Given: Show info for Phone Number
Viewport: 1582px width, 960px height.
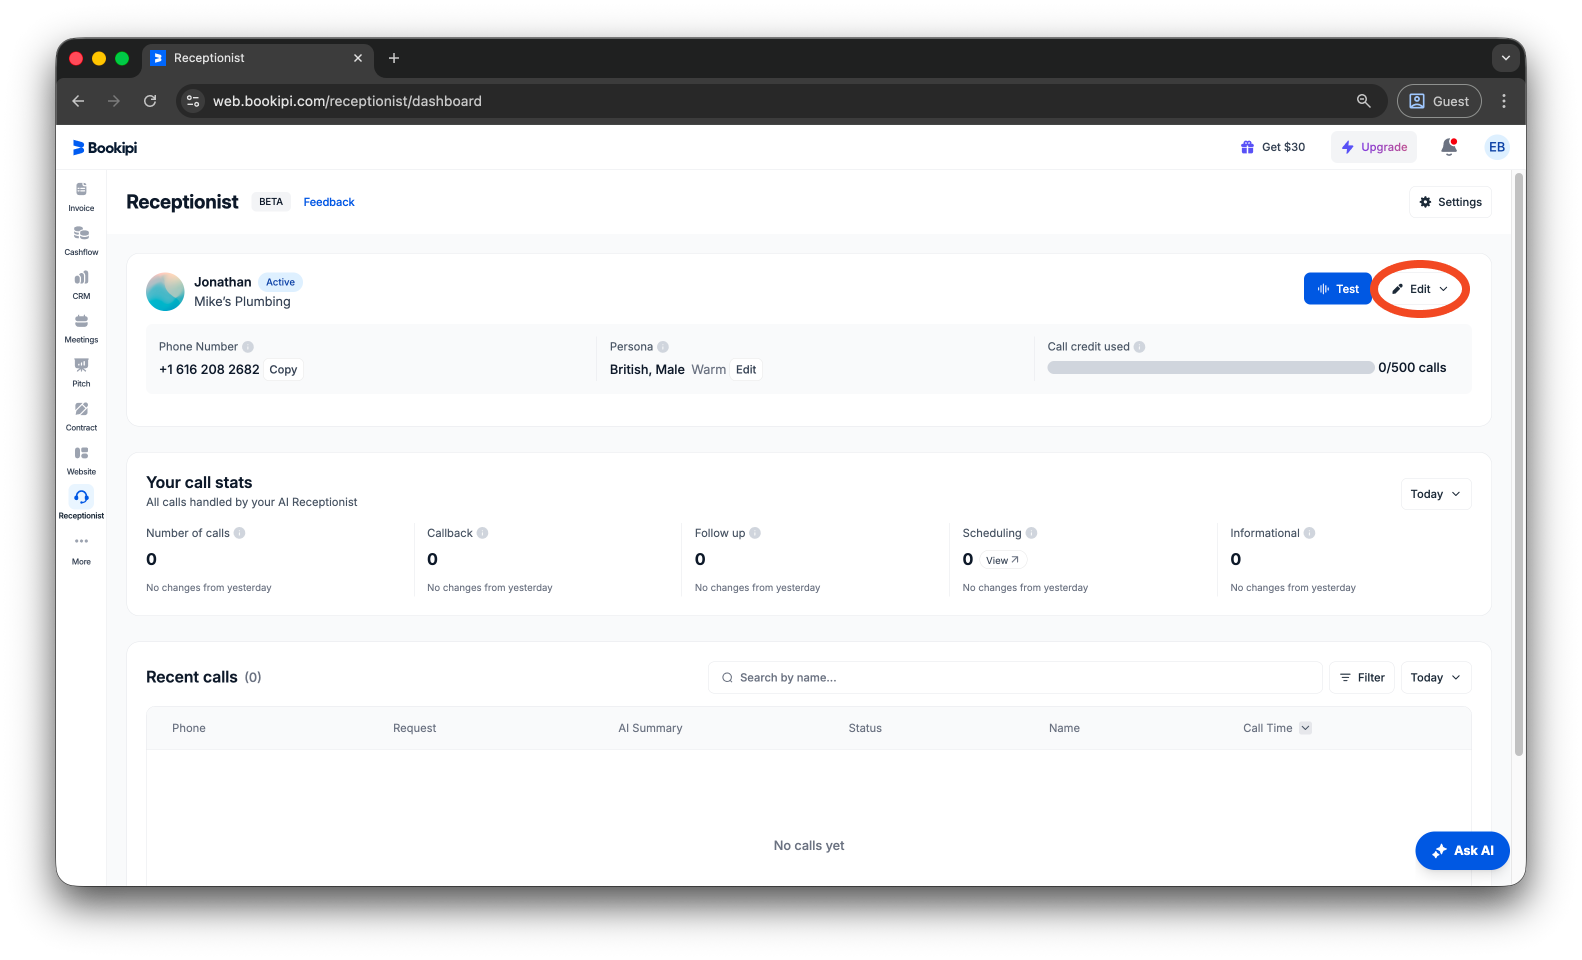Looking at the screenshot, I should tap(248, 347).
